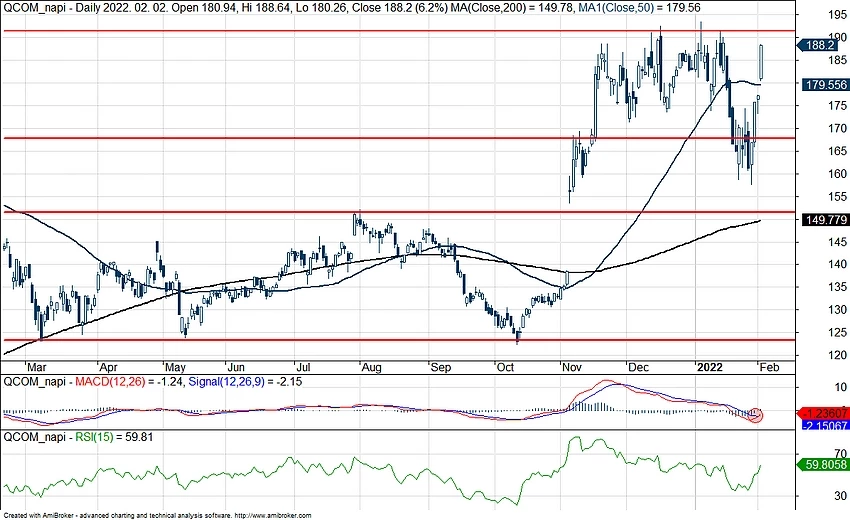Click the 170 price axis label
850x520 pixels.
(x=838, y=129)
